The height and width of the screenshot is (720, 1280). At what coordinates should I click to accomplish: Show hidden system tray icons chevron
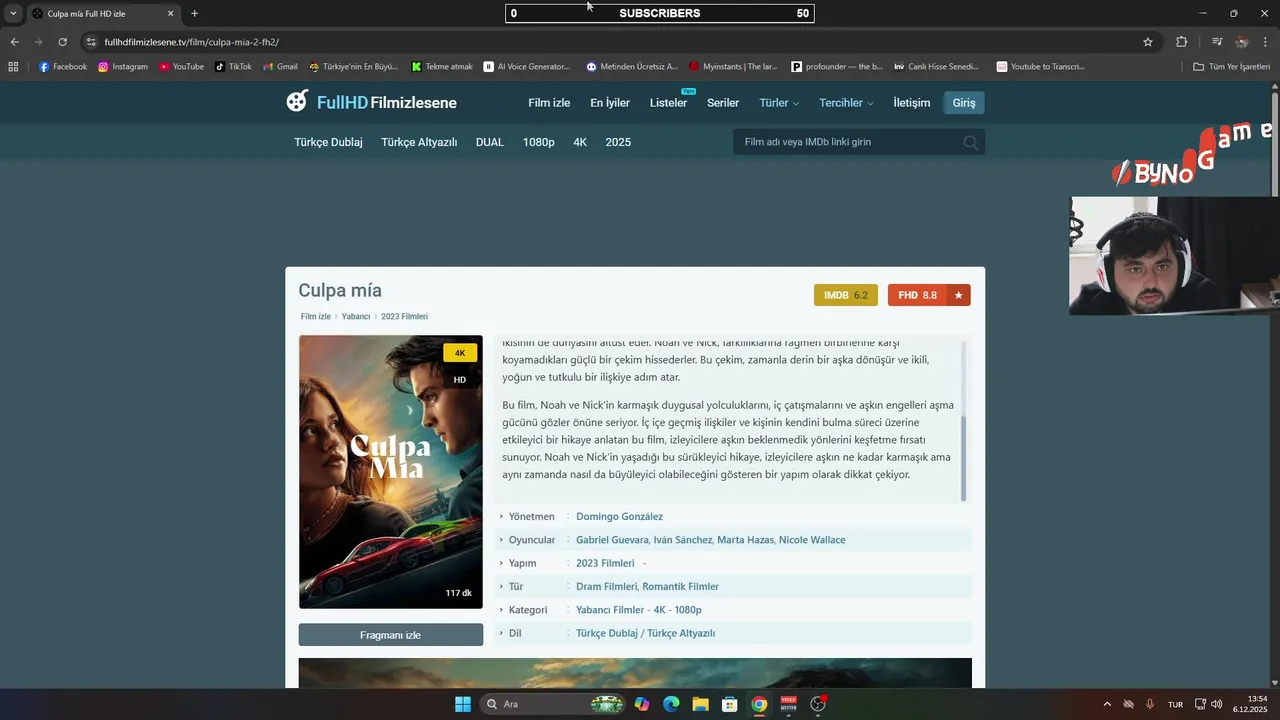coord(1106,704)
